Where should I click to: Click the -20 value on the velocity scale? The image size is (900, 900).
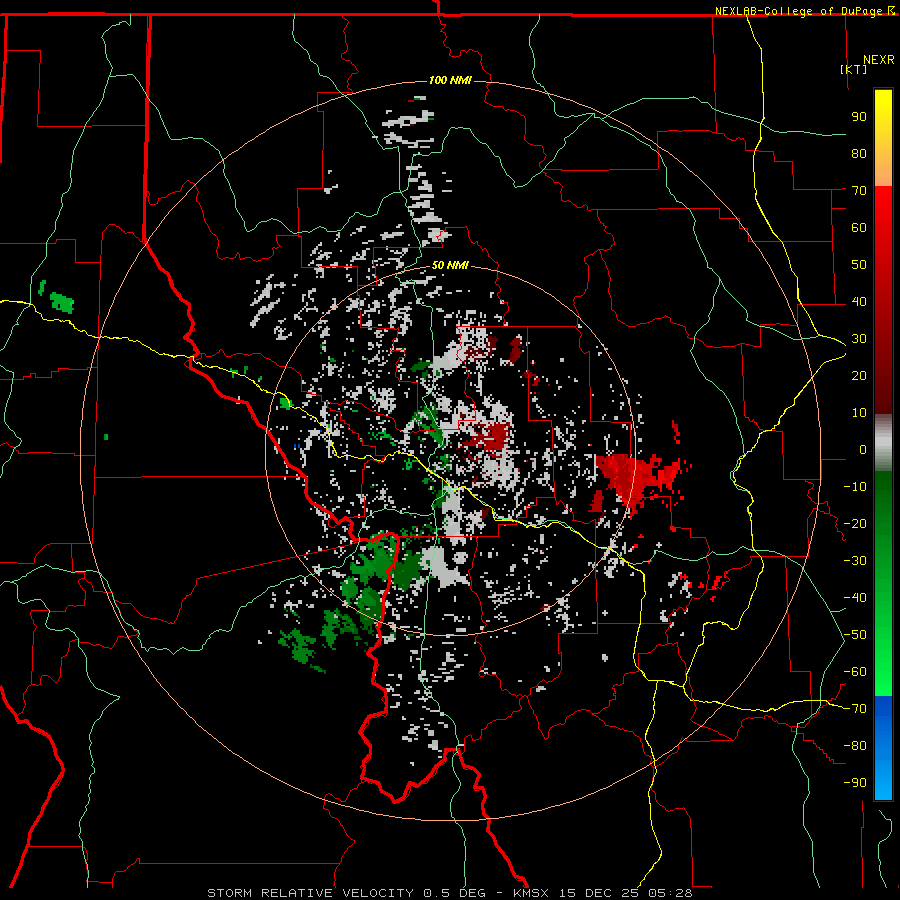pos(855,523)
